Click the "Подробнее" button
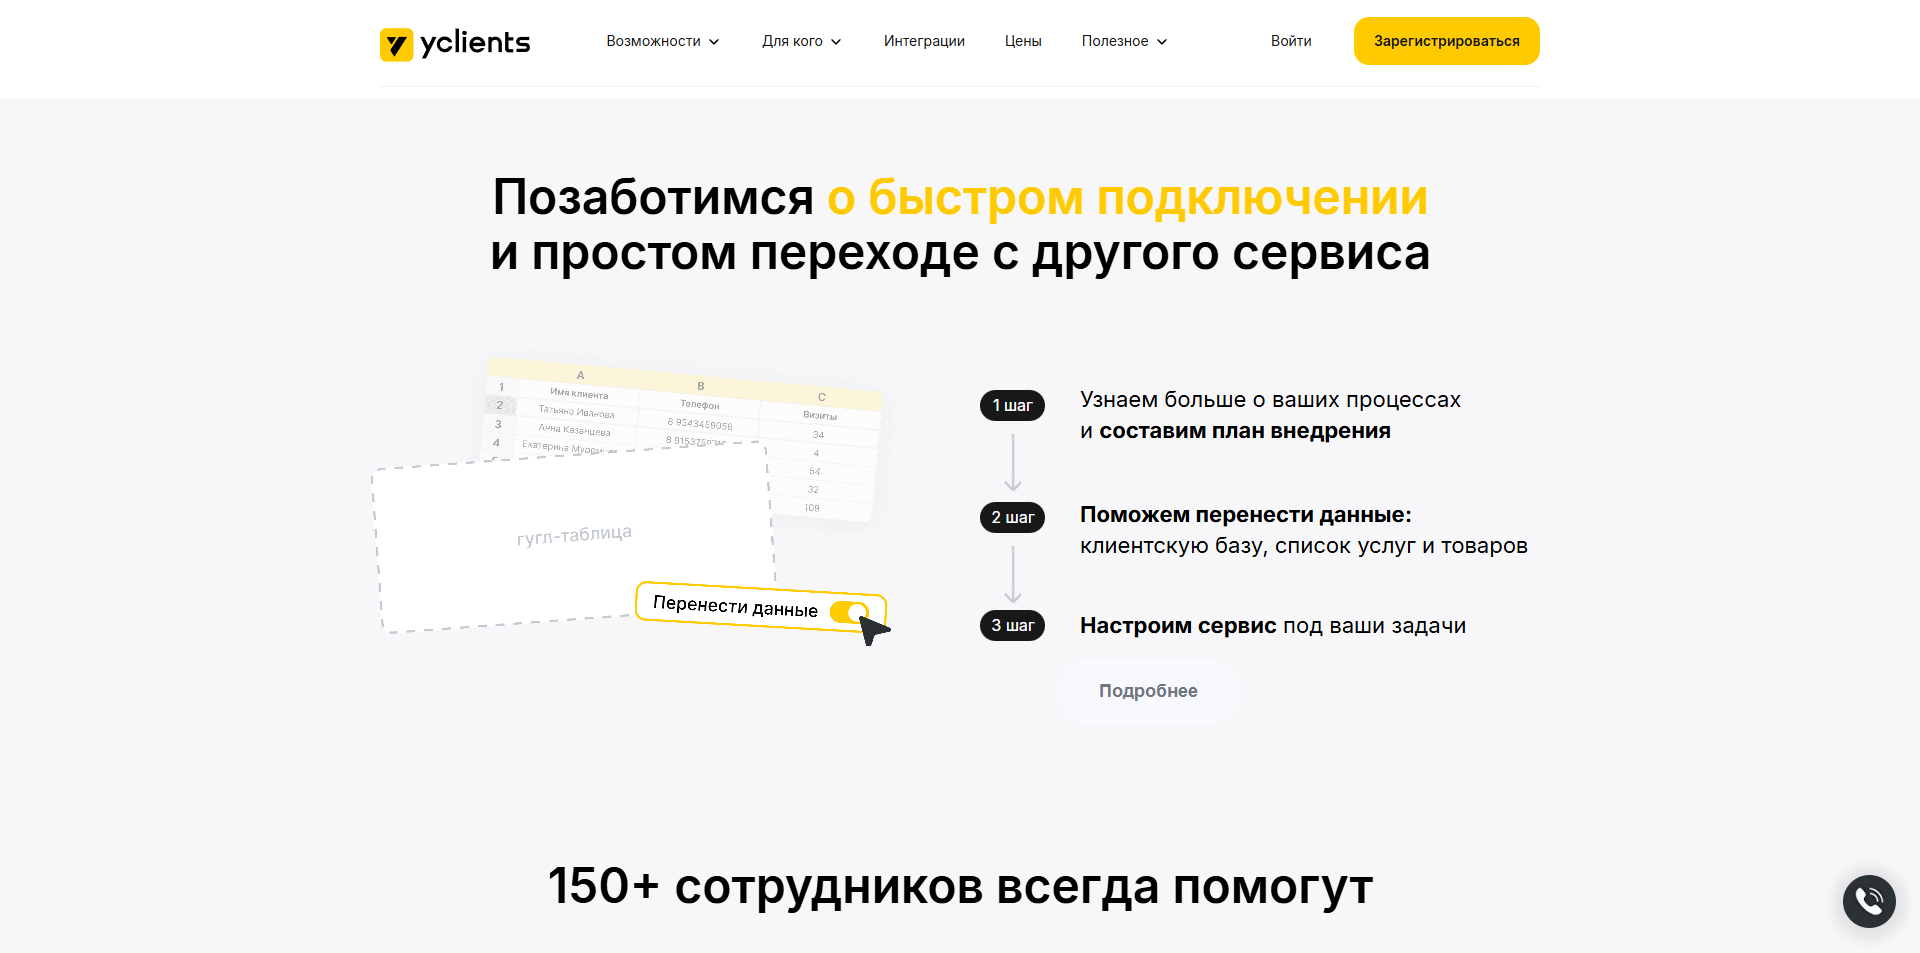This screenshot has height=953, width=1920. click(1147, 690)
